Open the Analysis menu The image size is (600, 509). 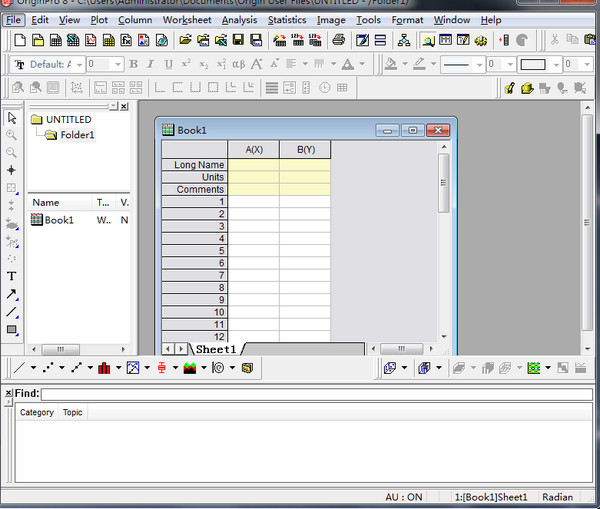(239, 20)
